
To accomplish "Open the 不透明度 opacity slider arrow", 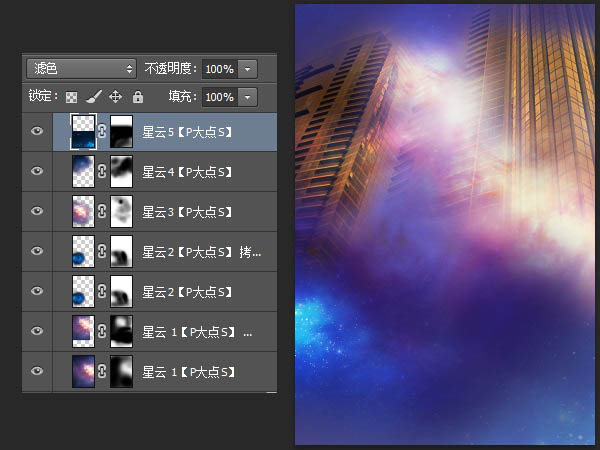I will tap(248, 69).
